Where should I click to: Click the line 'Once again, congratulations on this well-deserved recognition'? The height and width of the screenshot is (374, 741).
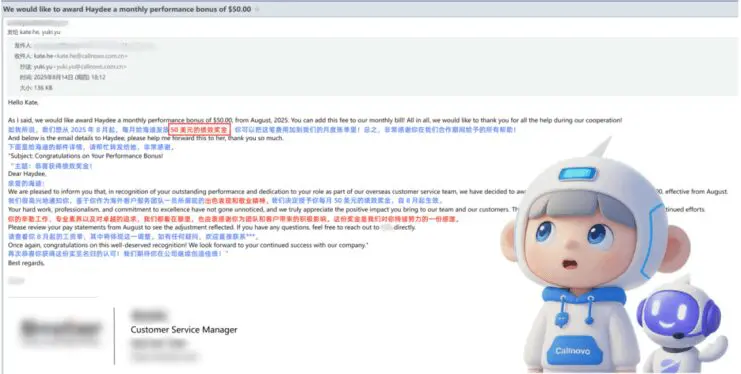click(x=188, y=245)
